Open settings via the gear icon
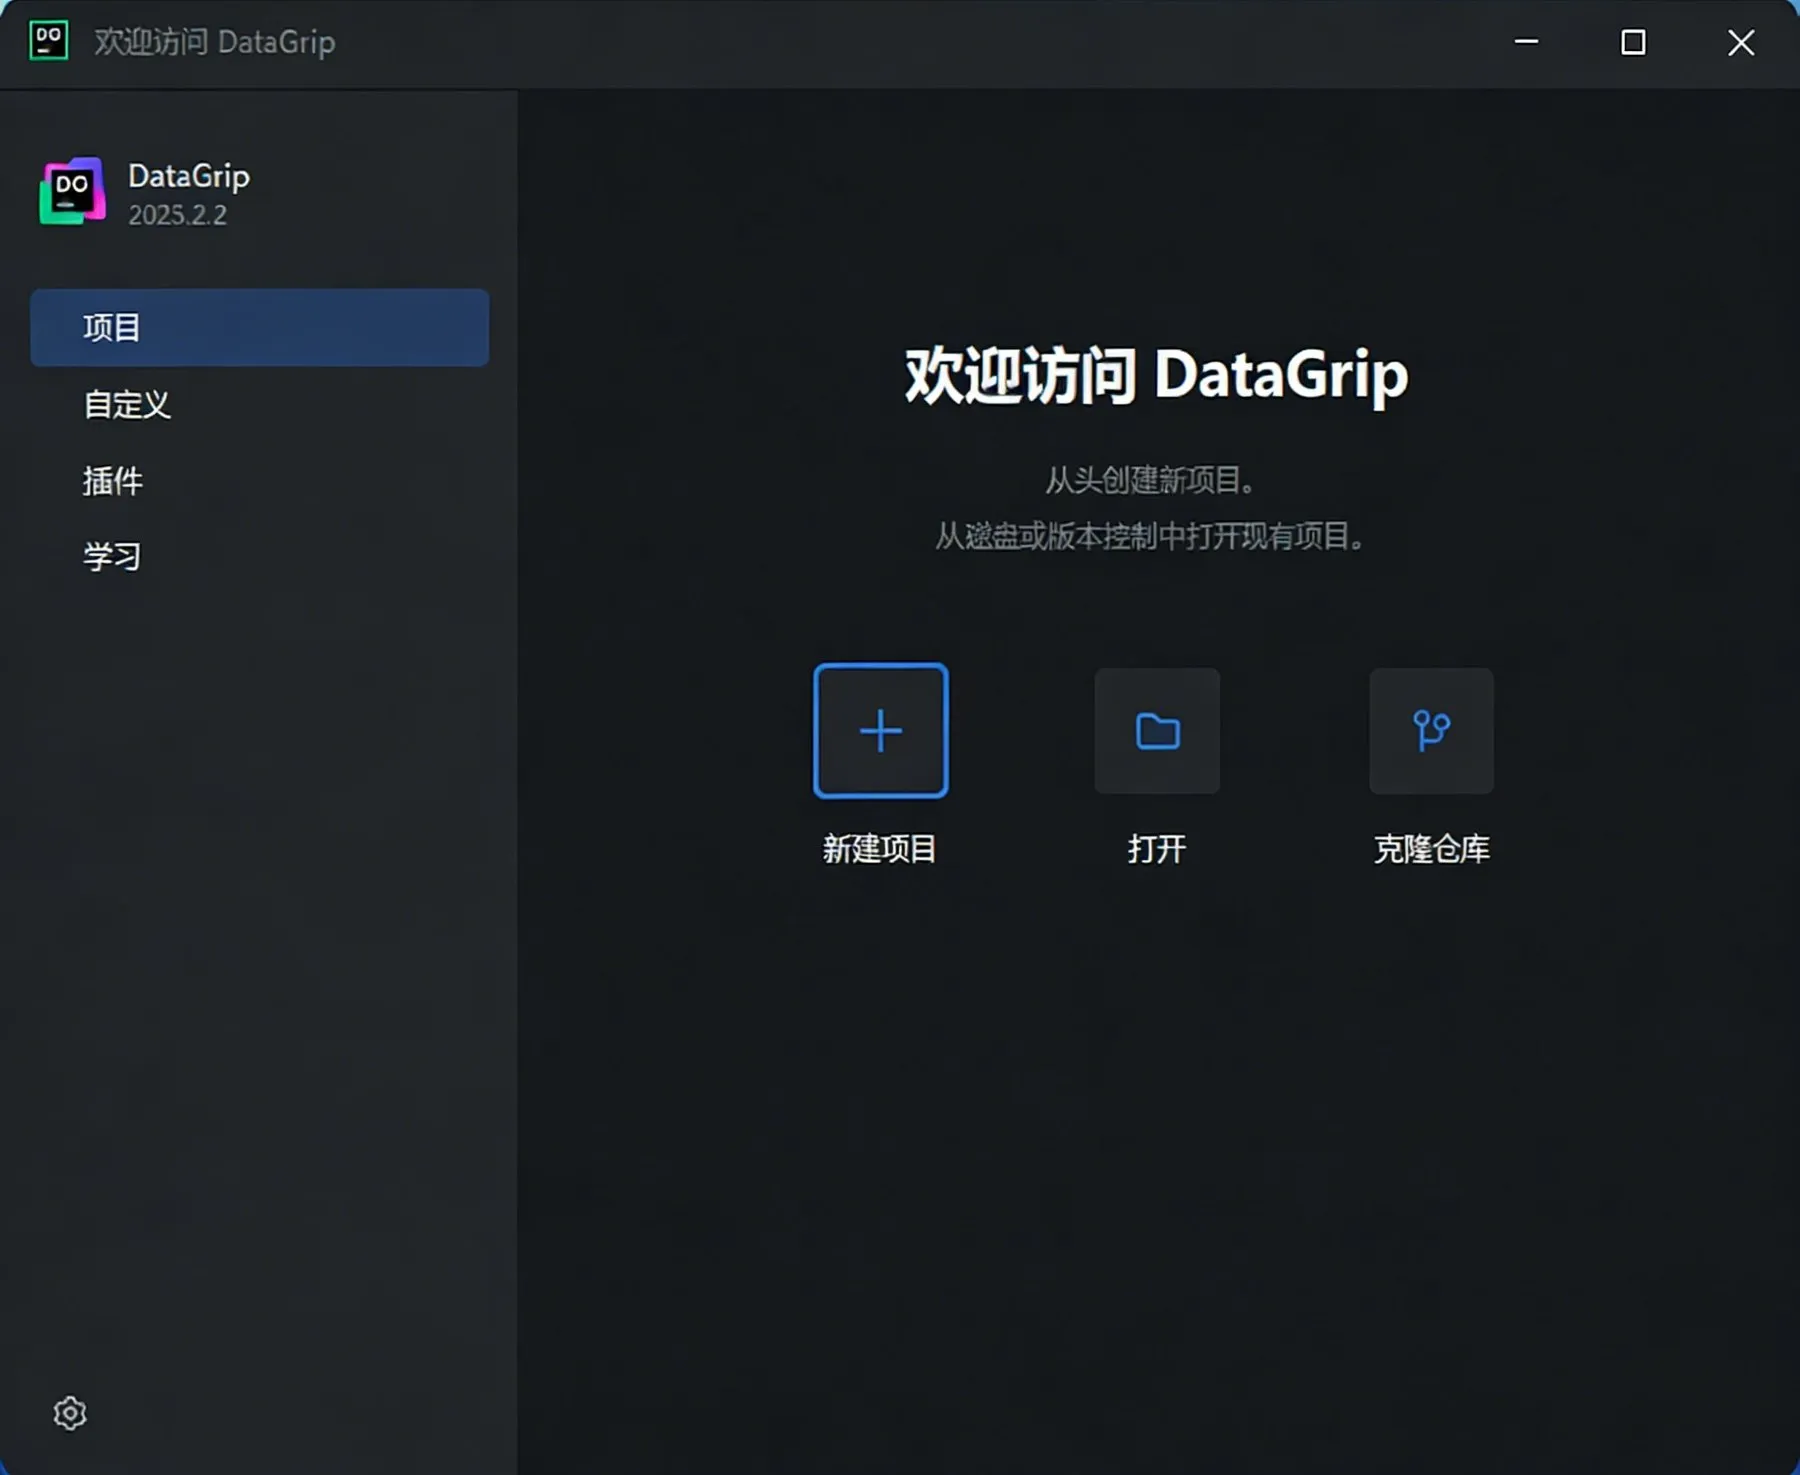This screenshot has height=1475, width=1800. point(70,1413)
